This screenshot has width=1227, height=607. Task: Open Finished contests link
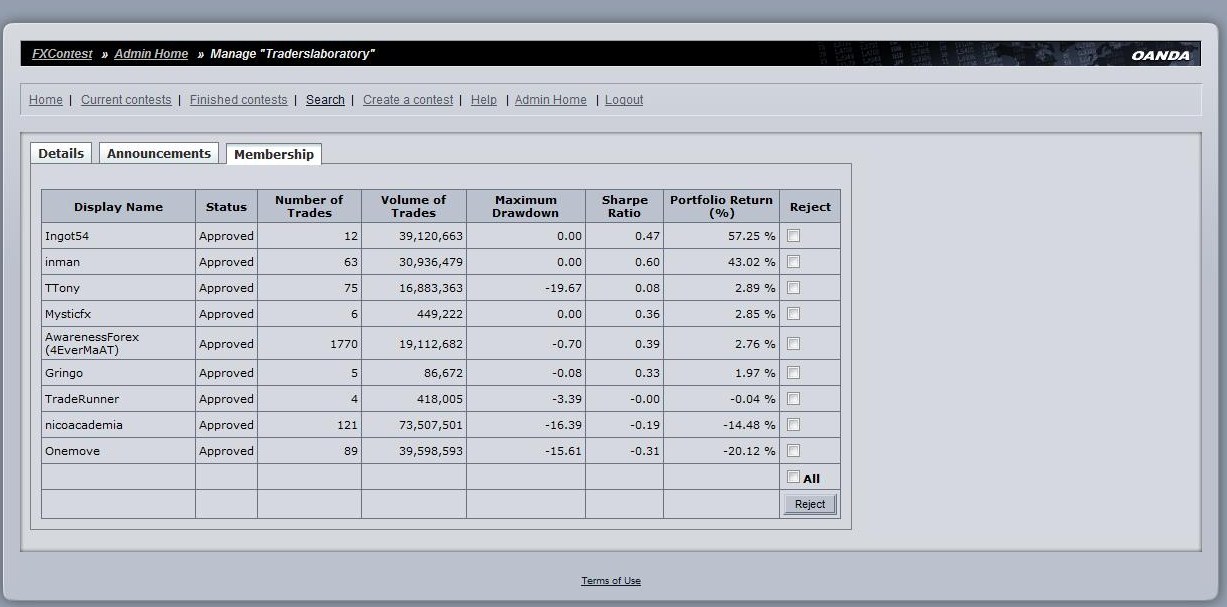pos(238,100)
